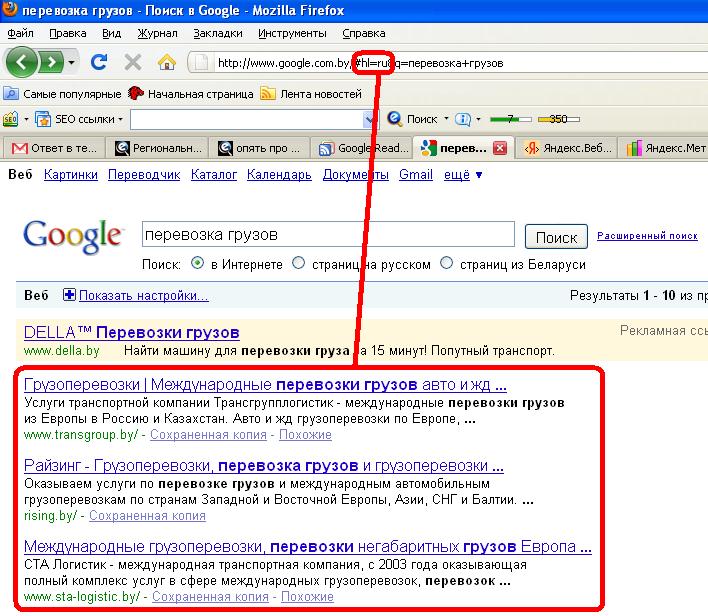Click the Google logo

click(72, 237)
